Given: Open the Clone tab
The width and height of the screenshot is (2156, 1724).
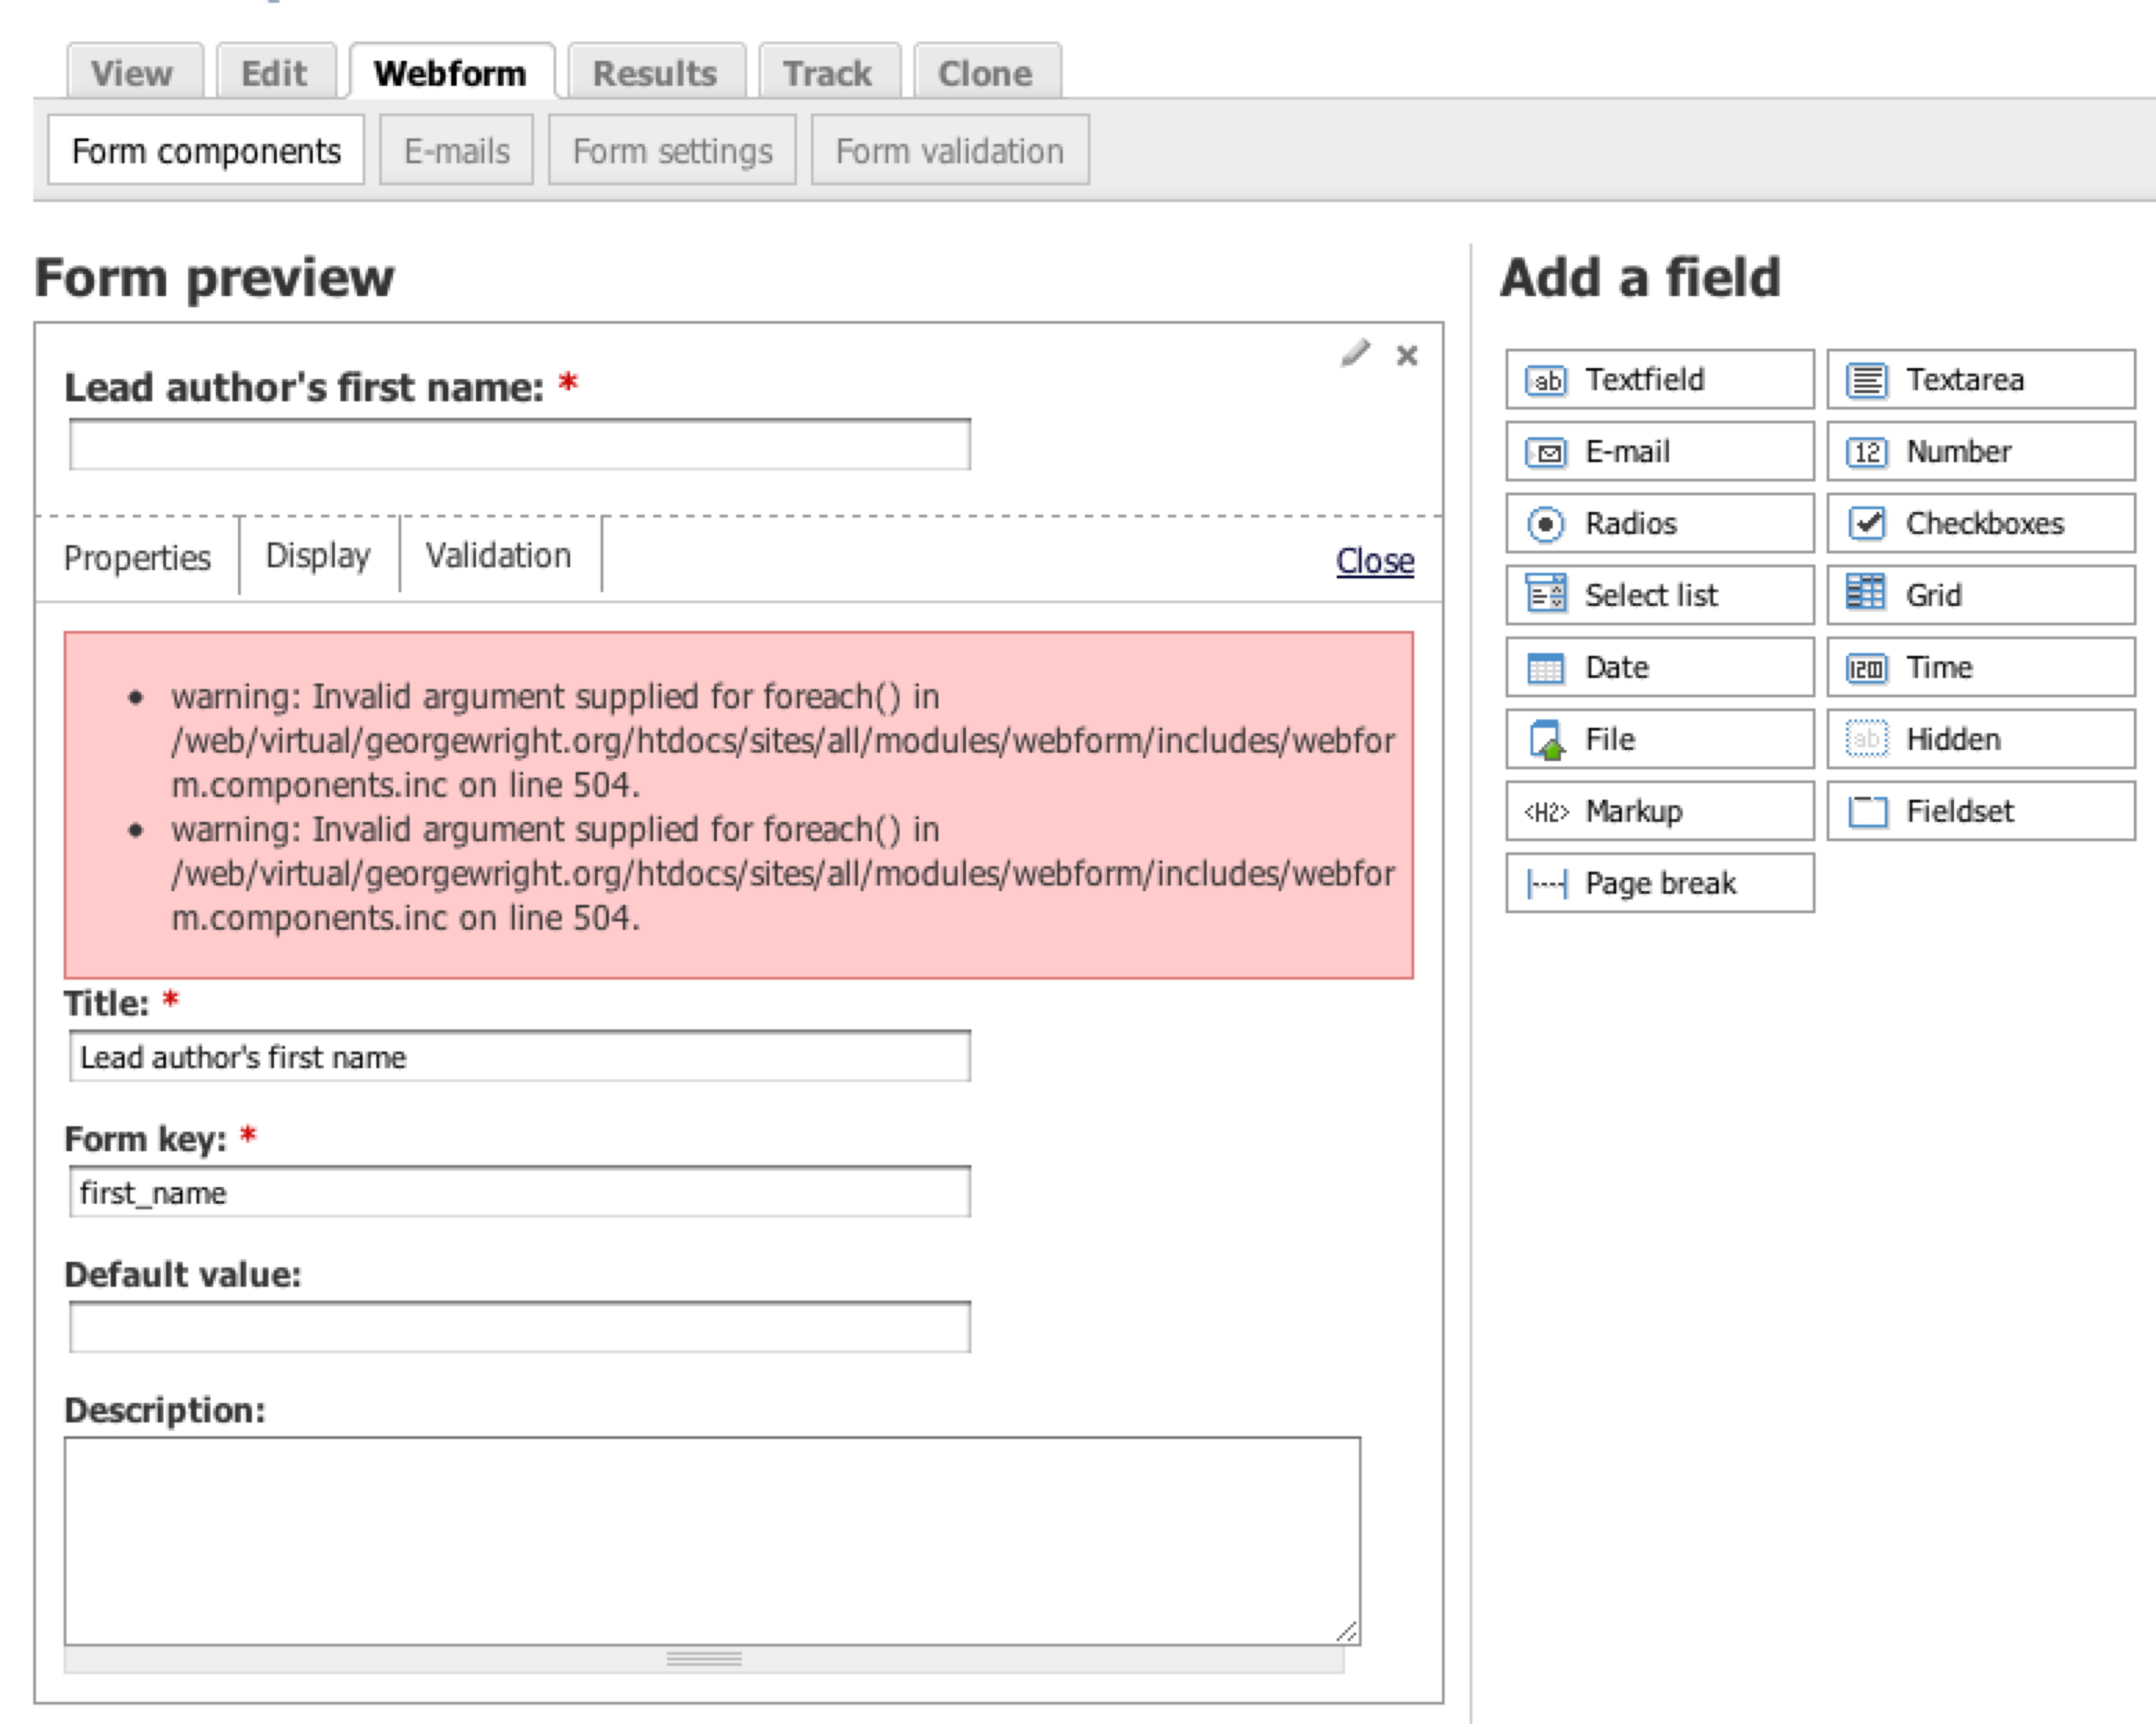Looking at the screenshot, I should pyautogui.click(x=987, y=72).
